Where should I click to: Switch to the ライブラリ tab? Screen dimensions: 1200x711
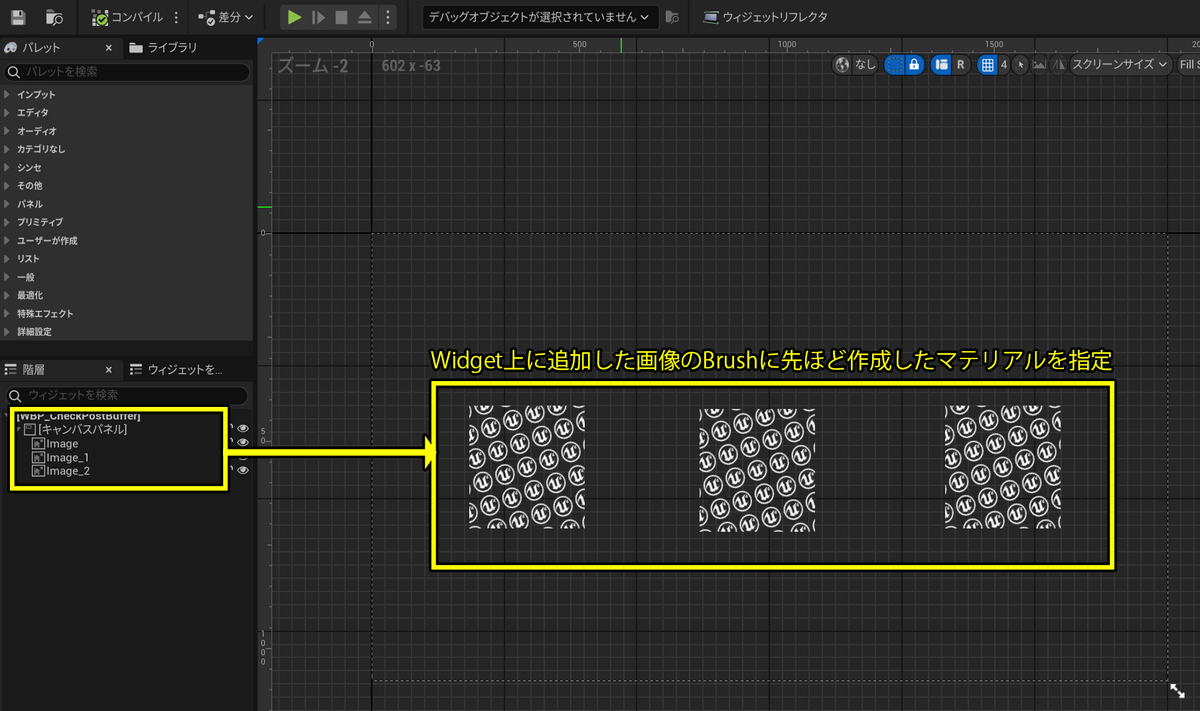coord(163,47)
